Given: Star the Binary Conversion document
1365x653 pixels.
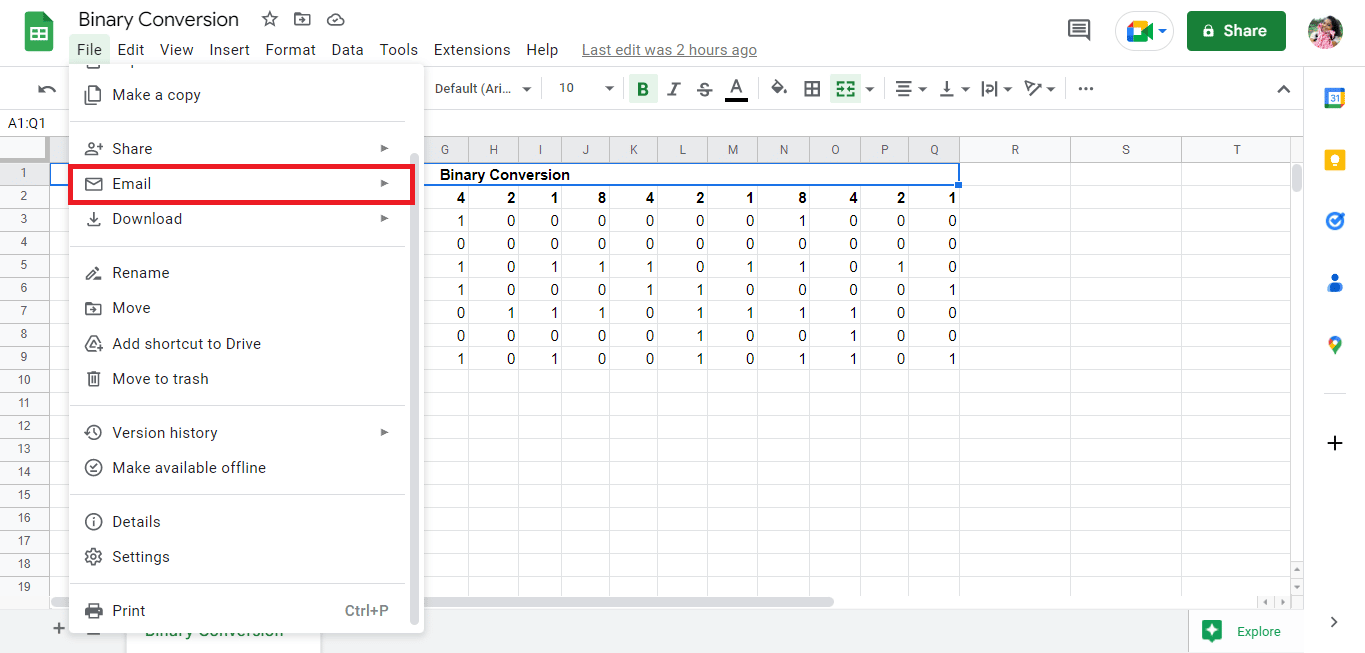Looking at the screenshot, I should pos(270,19).
